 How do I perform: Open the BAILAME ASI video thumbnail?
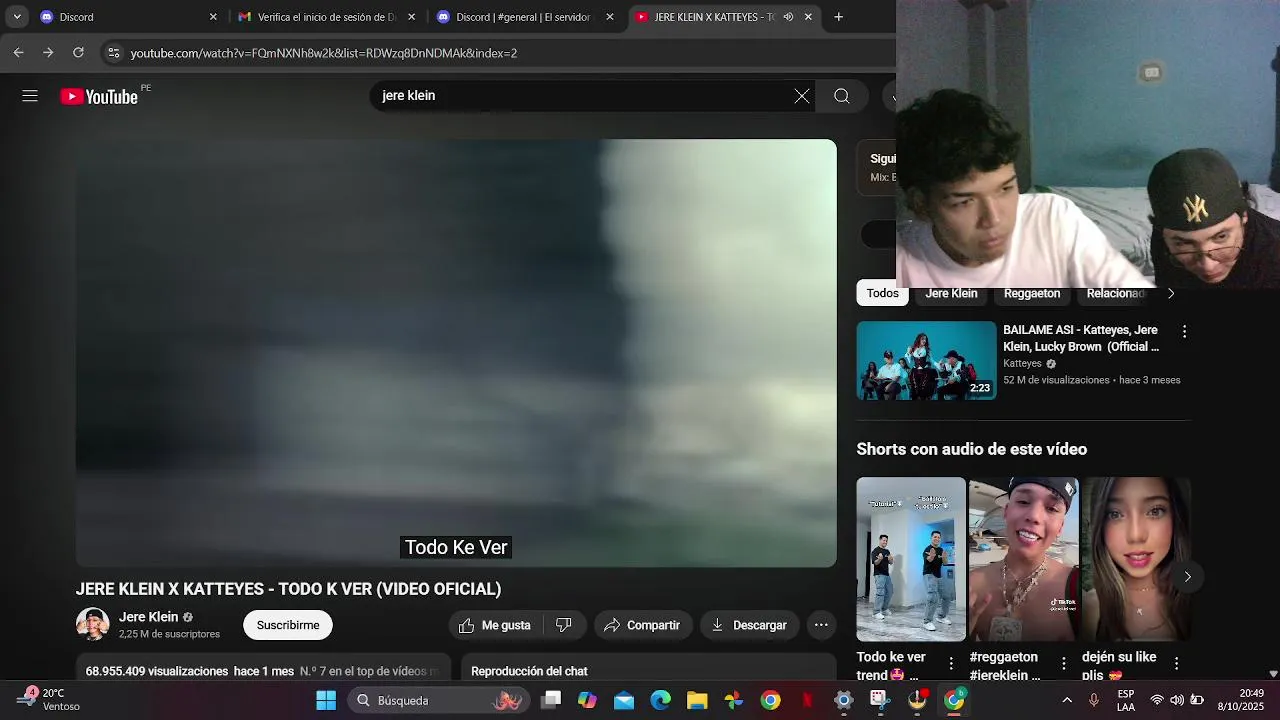point(926,360)
